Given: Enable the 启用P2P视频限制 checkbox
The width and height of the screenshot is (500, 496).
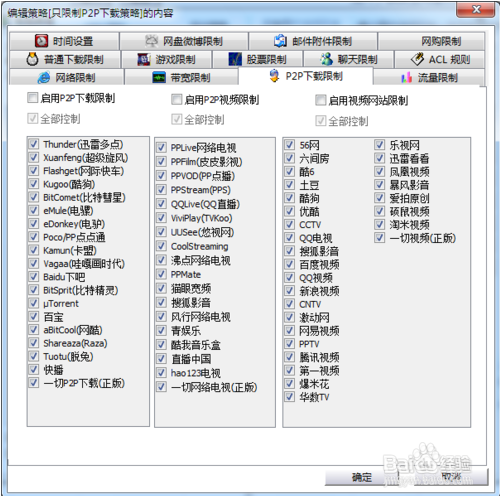Looking at the screenshot, I should pyautogui.click(x=176, y=99).
